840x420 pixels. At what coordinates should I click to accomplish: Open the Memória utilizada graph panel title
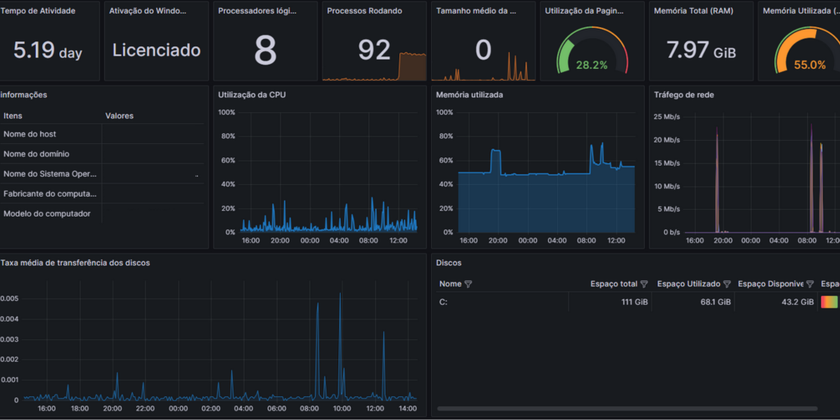469,95
